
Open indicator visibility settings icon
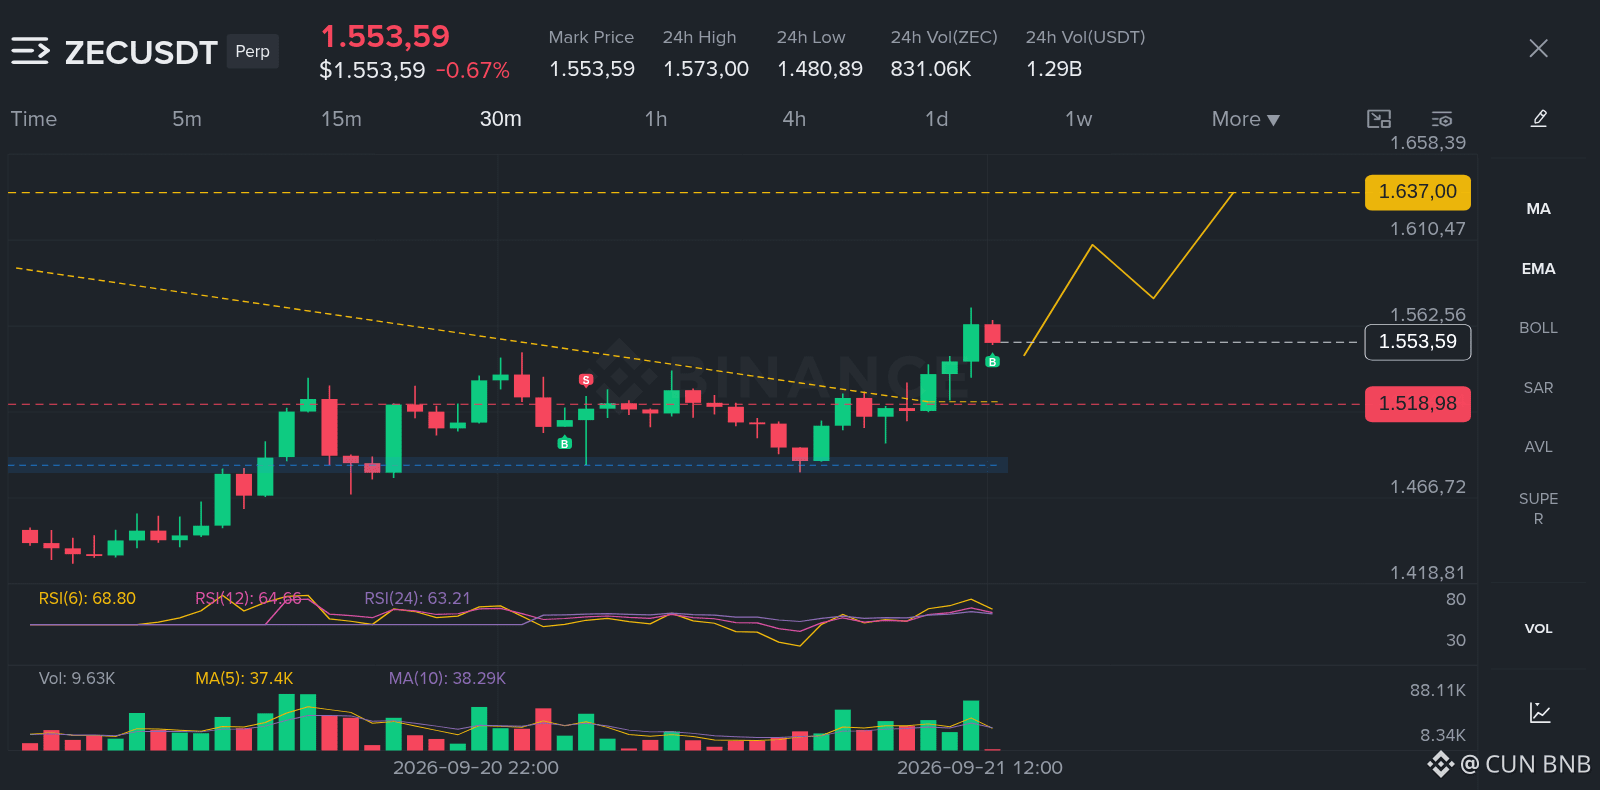(x=1442, y=119)
